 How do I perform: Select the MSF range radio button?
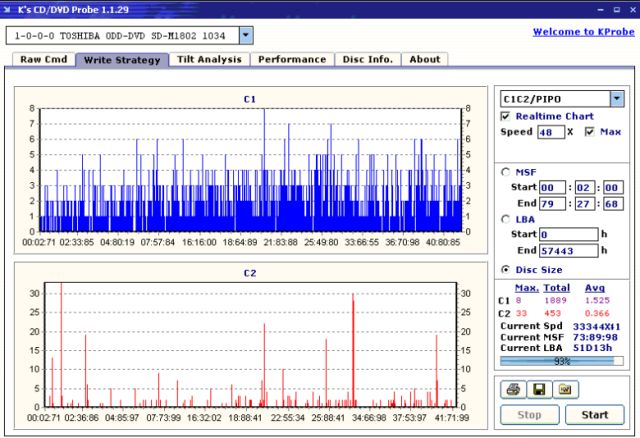505,172
